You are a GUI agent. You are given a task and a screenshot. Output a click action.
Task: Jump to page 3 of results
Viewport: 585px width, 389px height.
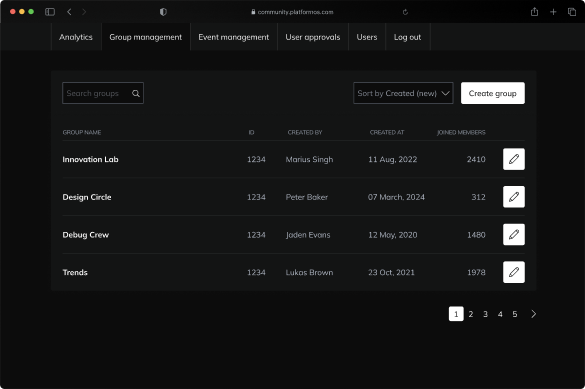[485, 314]
